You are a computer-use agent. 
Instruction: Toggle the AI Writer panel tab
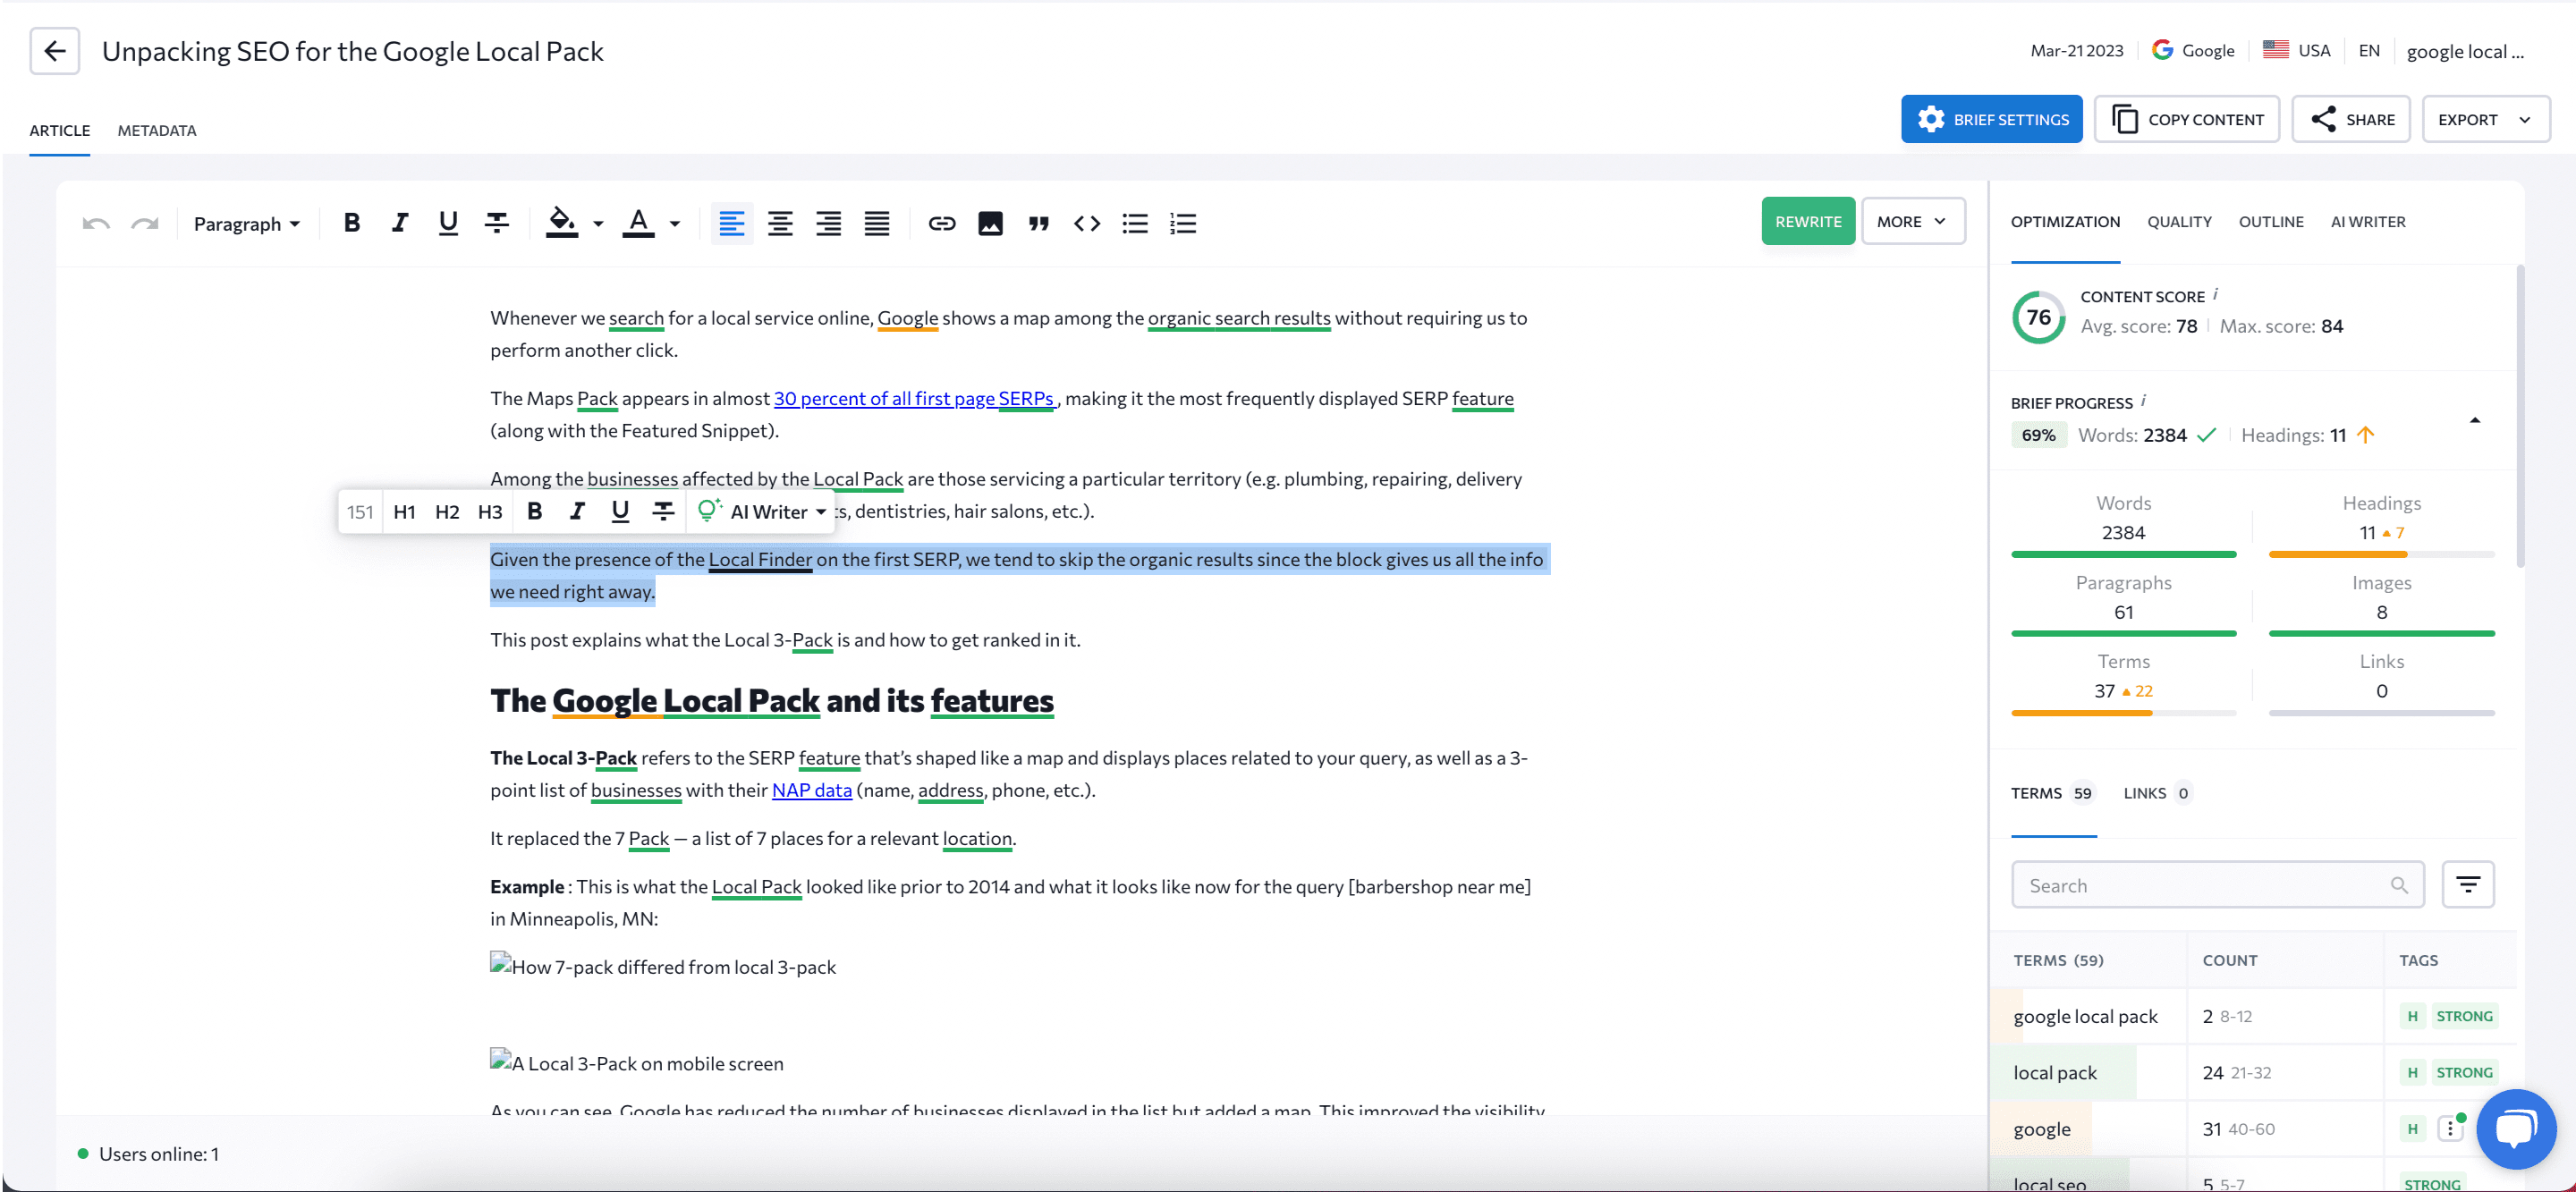(2369, 222)
